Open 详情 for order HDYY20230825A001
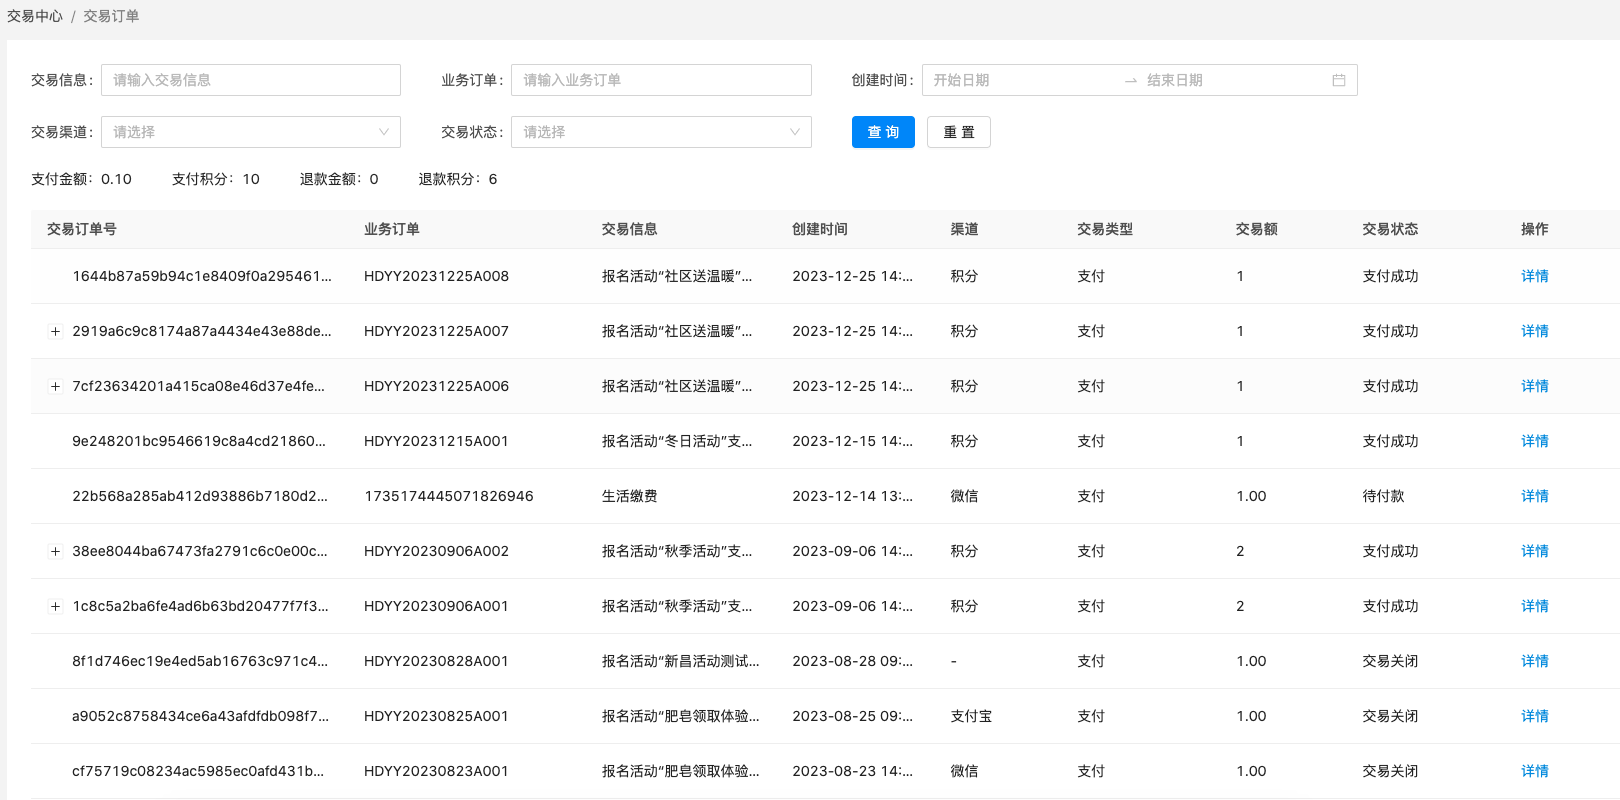Screen dimensions: 1620x800 1534,716
